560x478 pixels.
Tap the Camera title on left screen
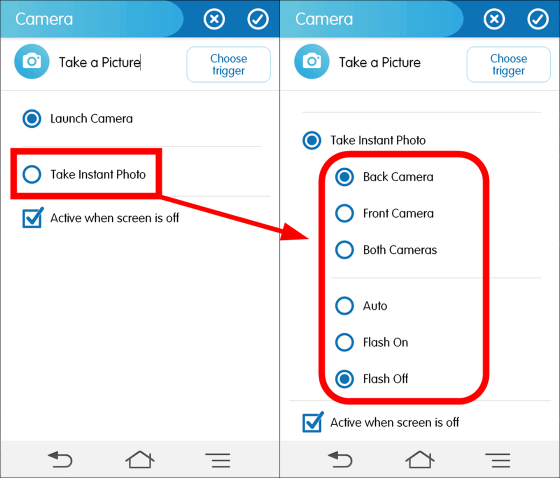[44, 19]
